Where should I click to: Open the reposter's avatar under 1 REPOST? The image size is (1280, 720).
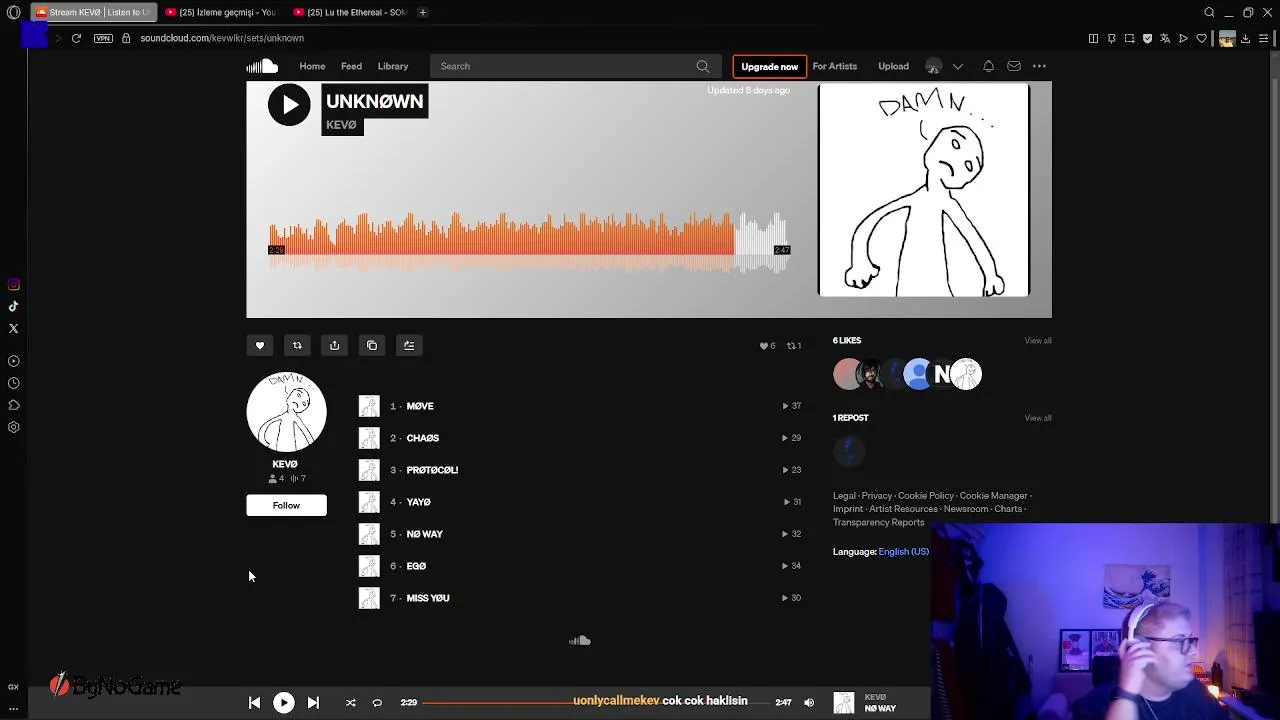tap(849, 451)
